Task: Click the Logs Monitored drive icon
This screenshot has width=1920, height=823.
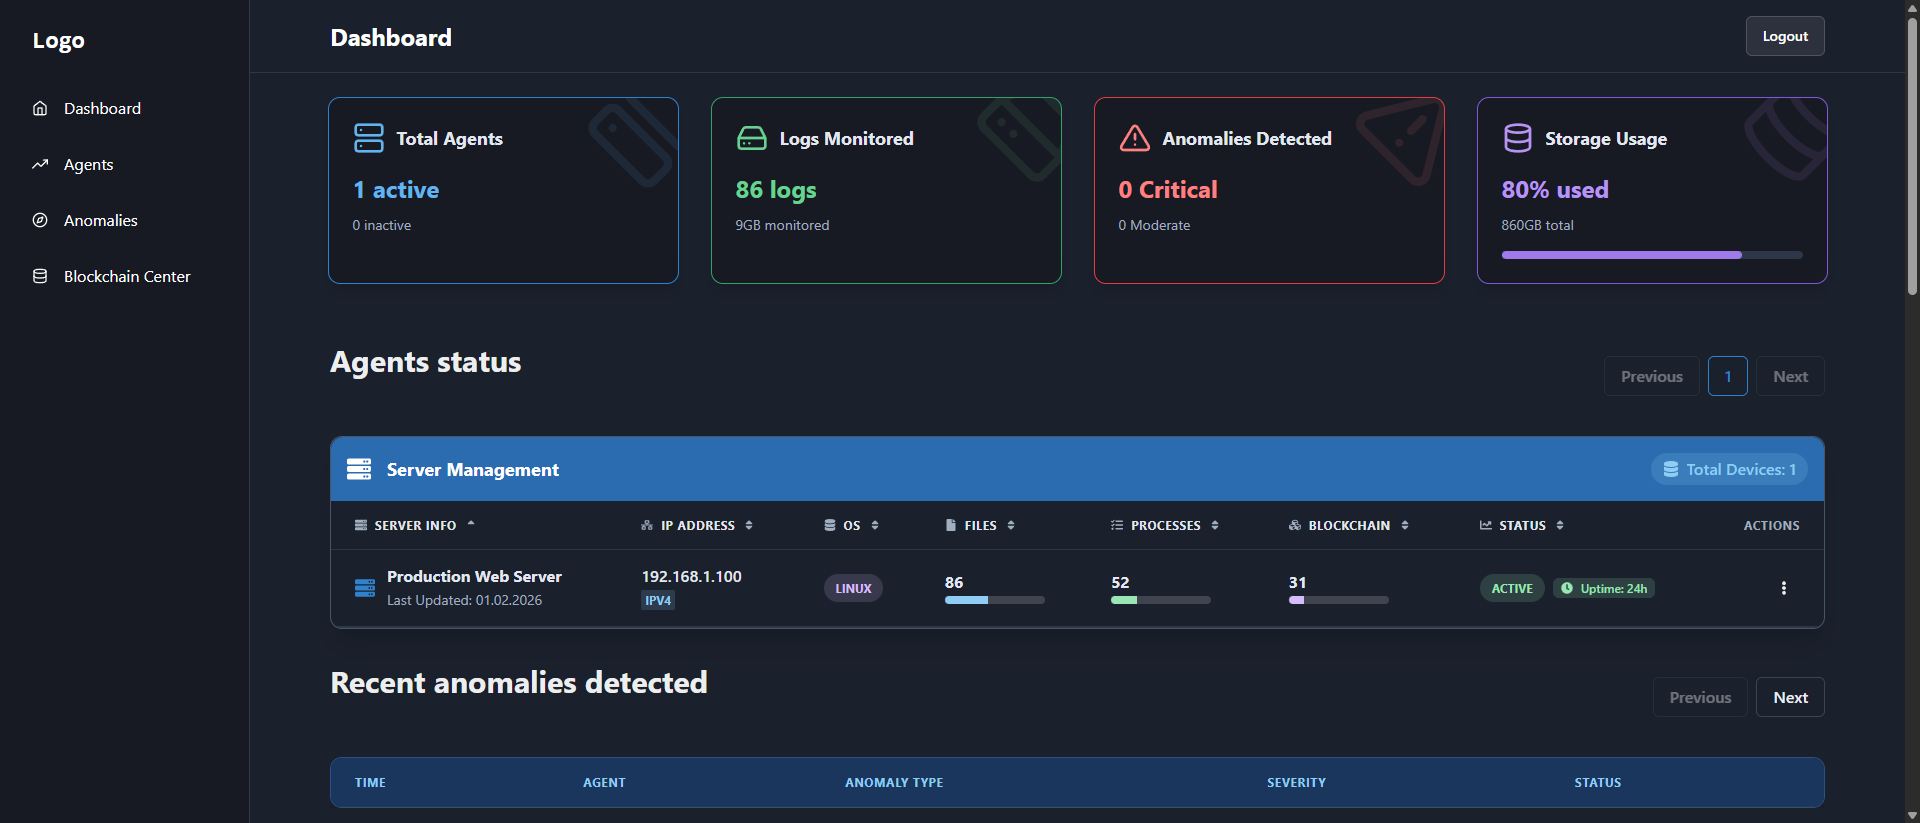Action: point(751,138)
